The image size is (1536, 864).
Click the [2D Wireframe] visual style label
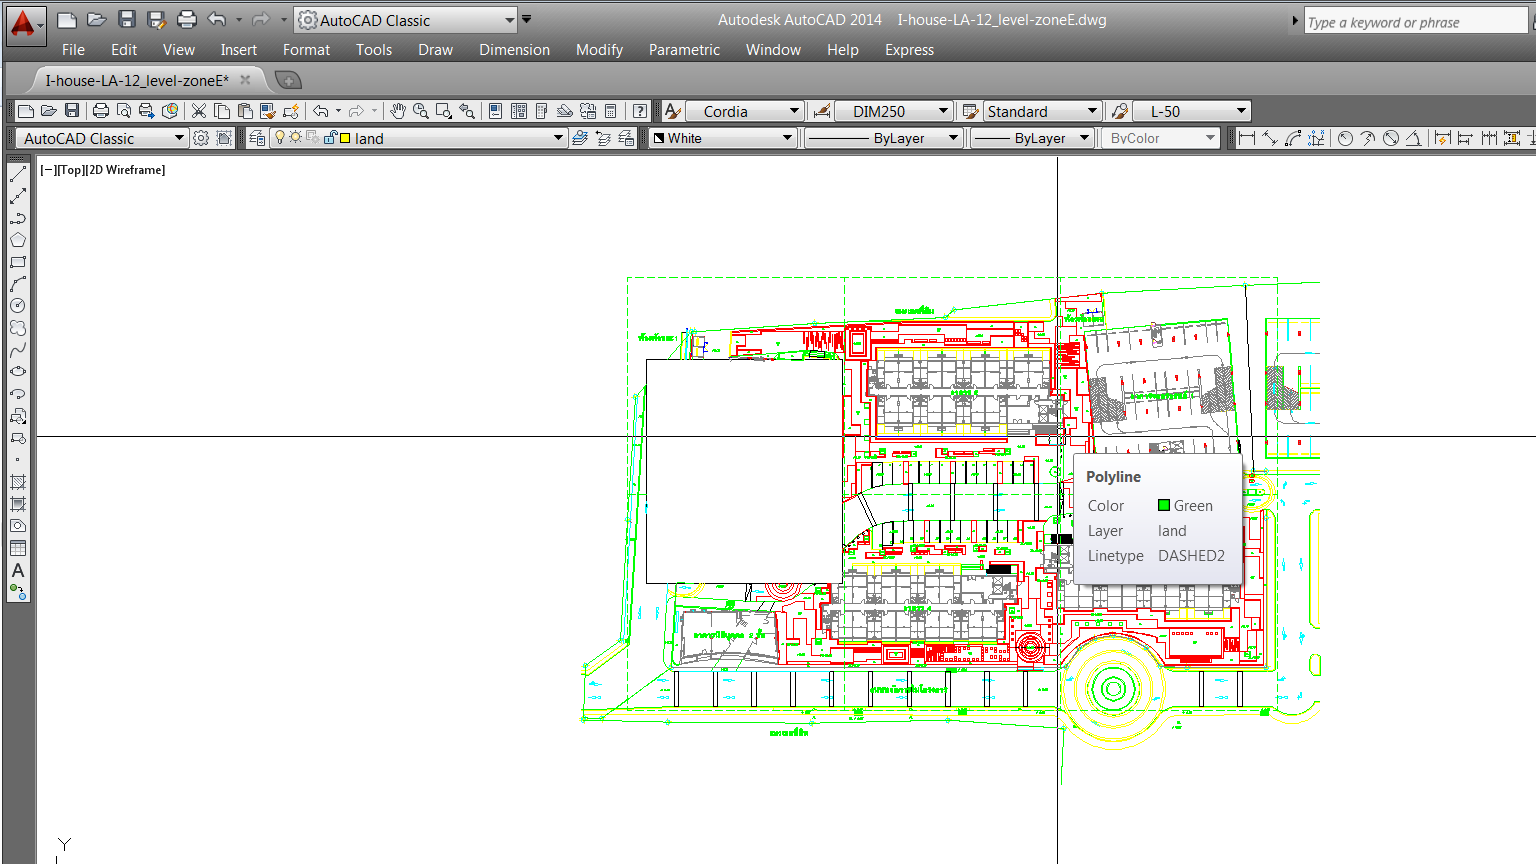(x=125, y=170)
